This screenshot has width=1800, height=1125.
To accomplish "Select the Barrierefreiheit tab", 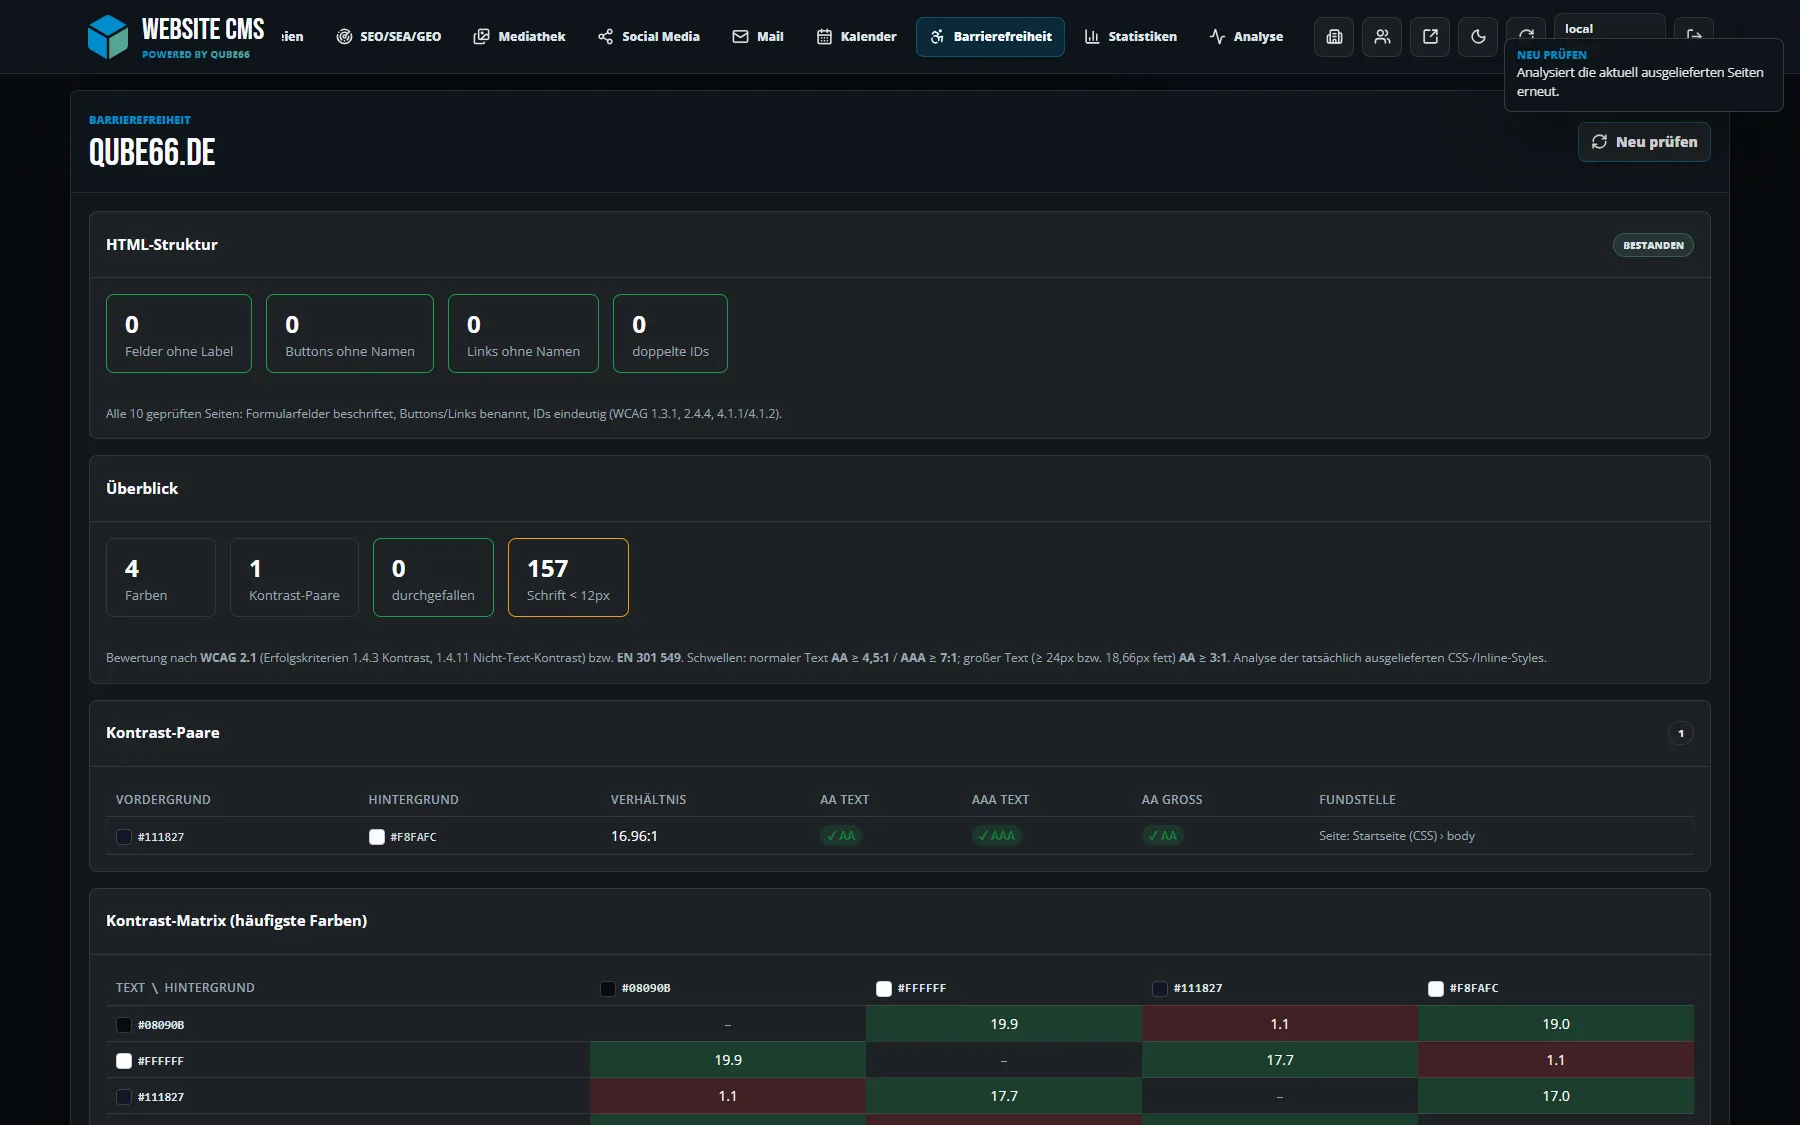I will click(x=990, y=37).
